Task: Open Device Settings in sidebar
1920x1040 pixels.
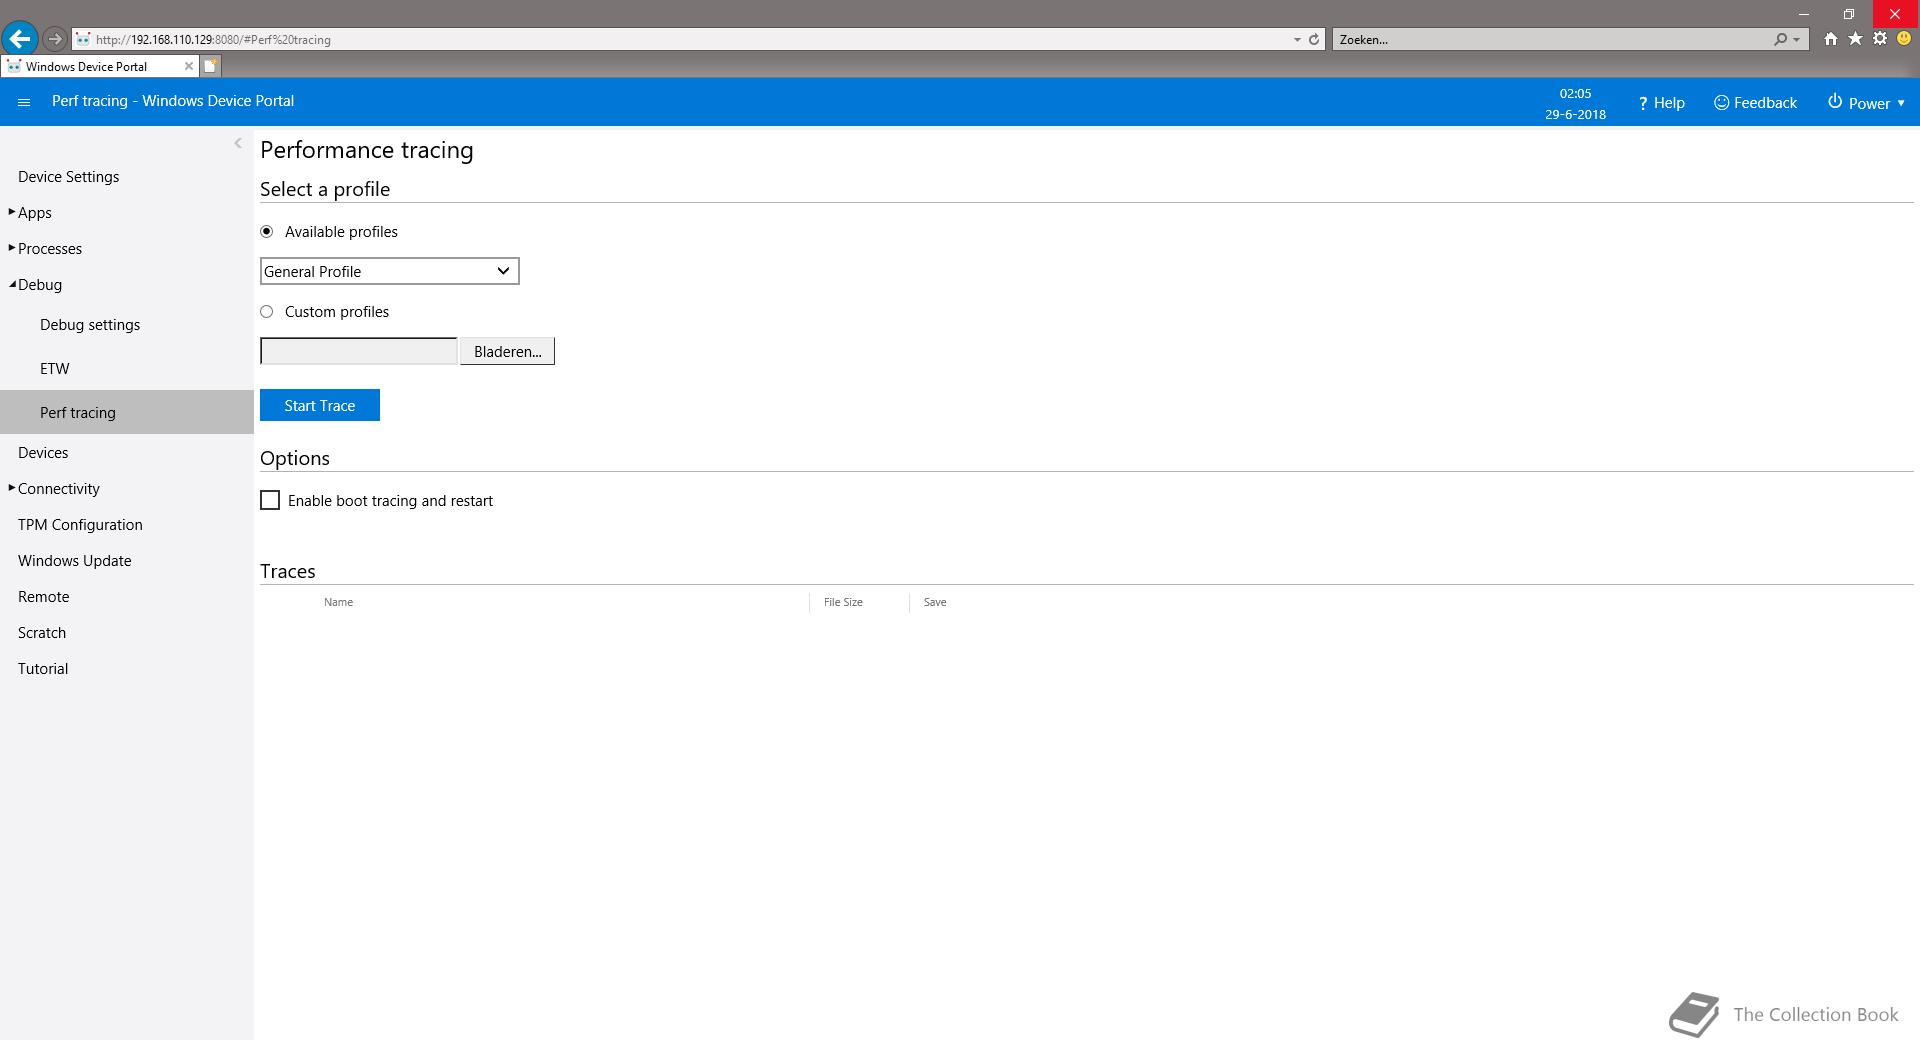Action: [68, 176]
